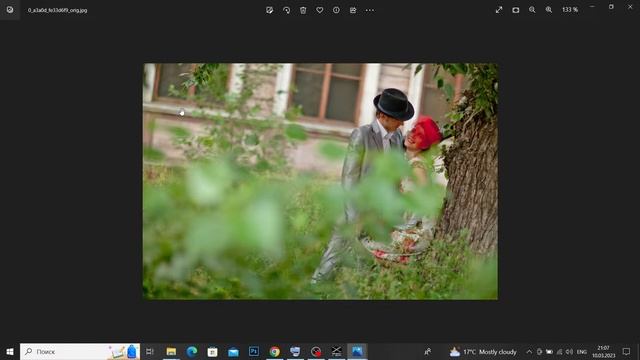Switch to Photos app taskbar icon
Image resolution: width=640 pixels, height=360 pixels.
tap(357, 351)
